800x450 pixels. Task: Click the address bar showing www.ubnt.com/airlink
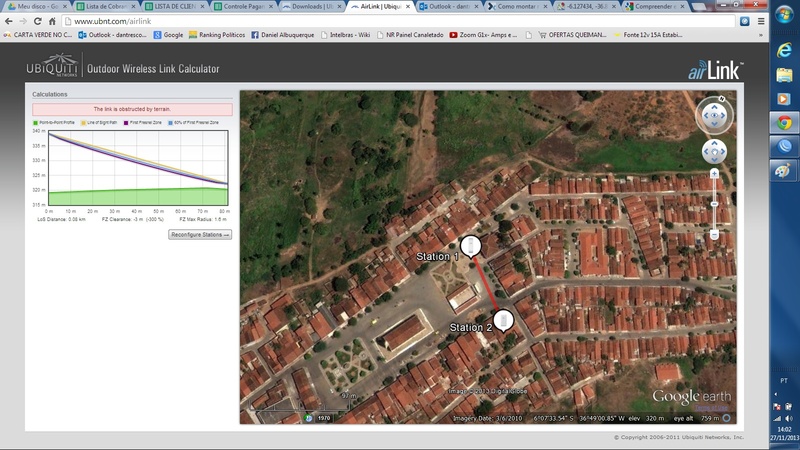click(x=398, y=21)
